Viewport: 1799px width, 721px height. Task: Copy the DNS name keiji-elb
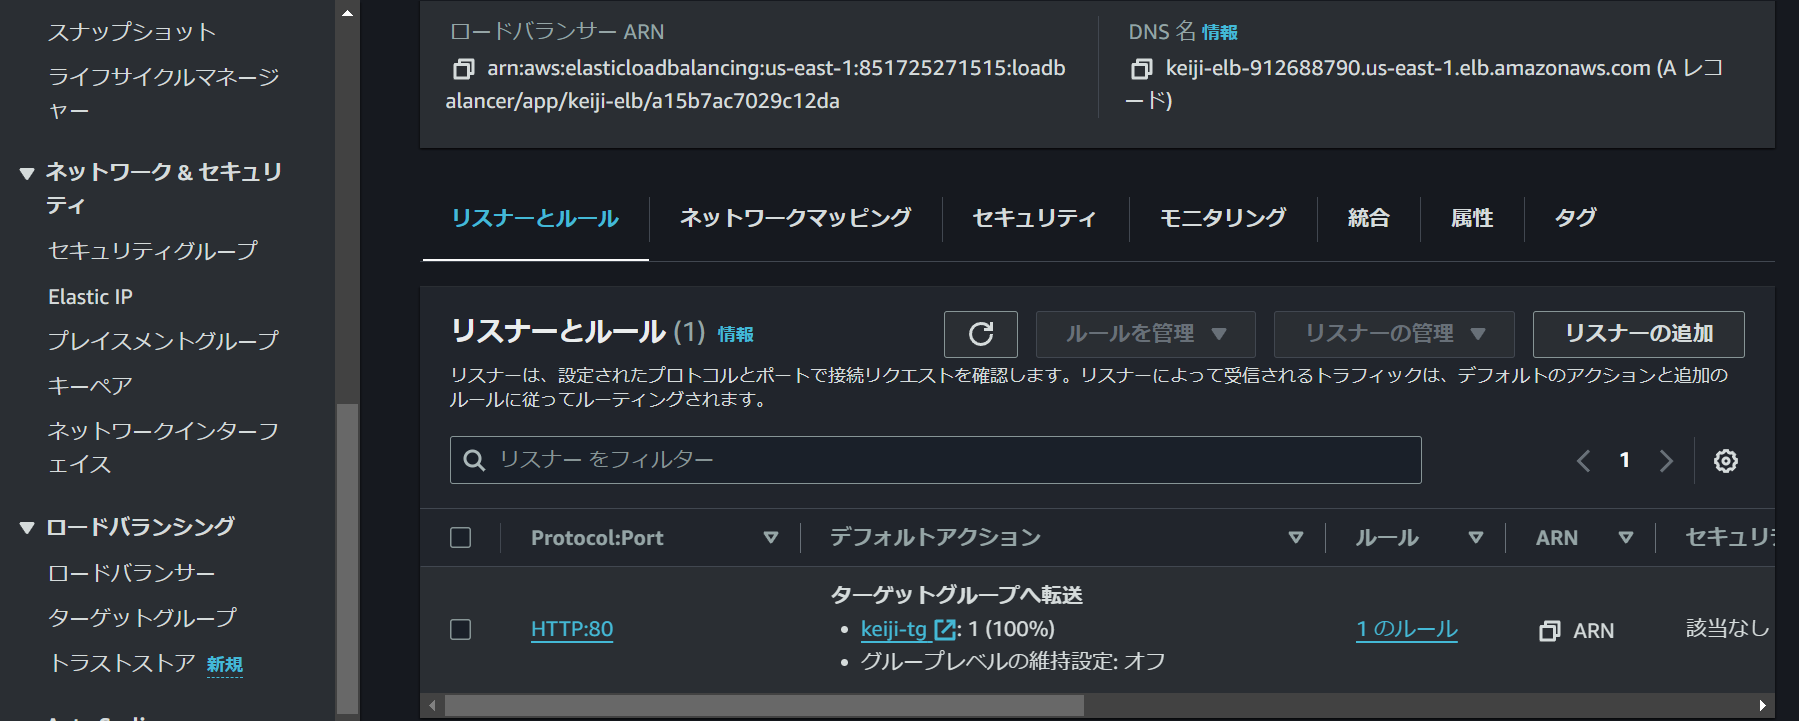click(x=1141, y=69)
